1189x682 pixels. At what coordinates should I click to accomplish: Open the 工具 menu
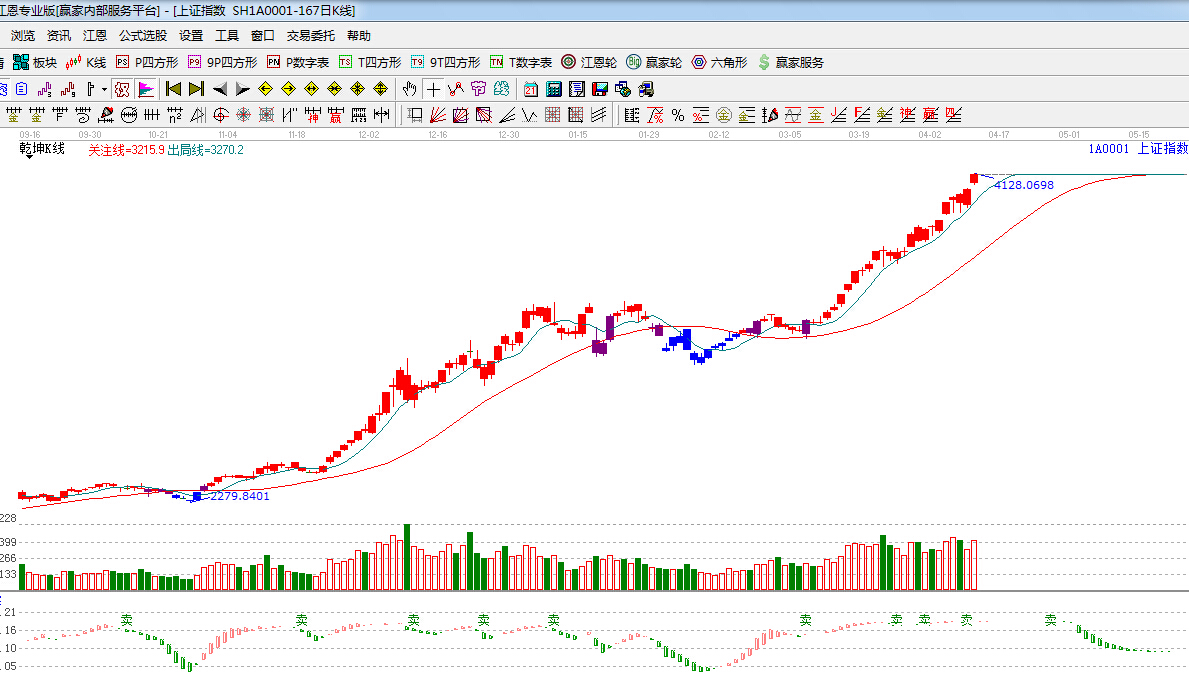[x=227, y=36]
